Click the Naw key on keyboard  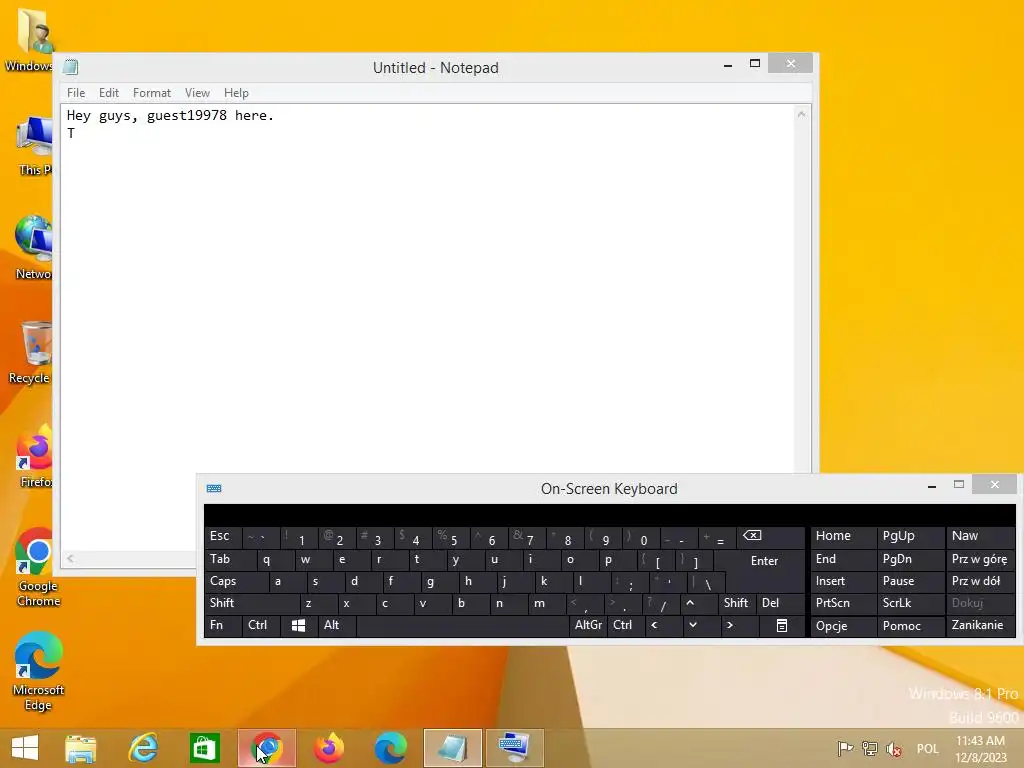tap(979, 537)
